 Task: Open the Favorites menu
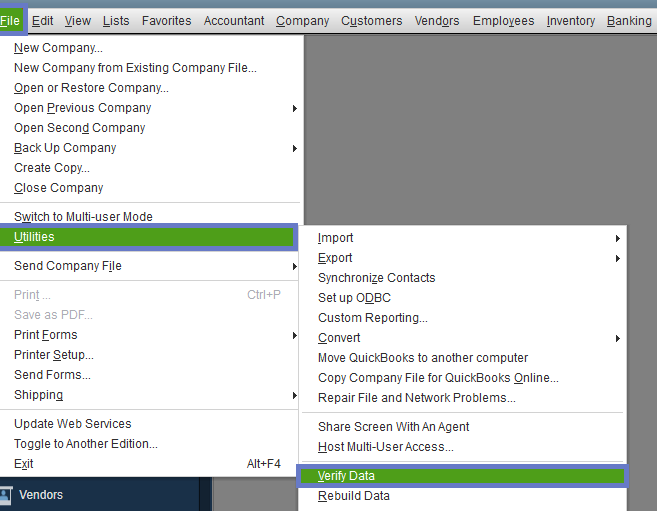pyautogui.click(x=166, y=21)
